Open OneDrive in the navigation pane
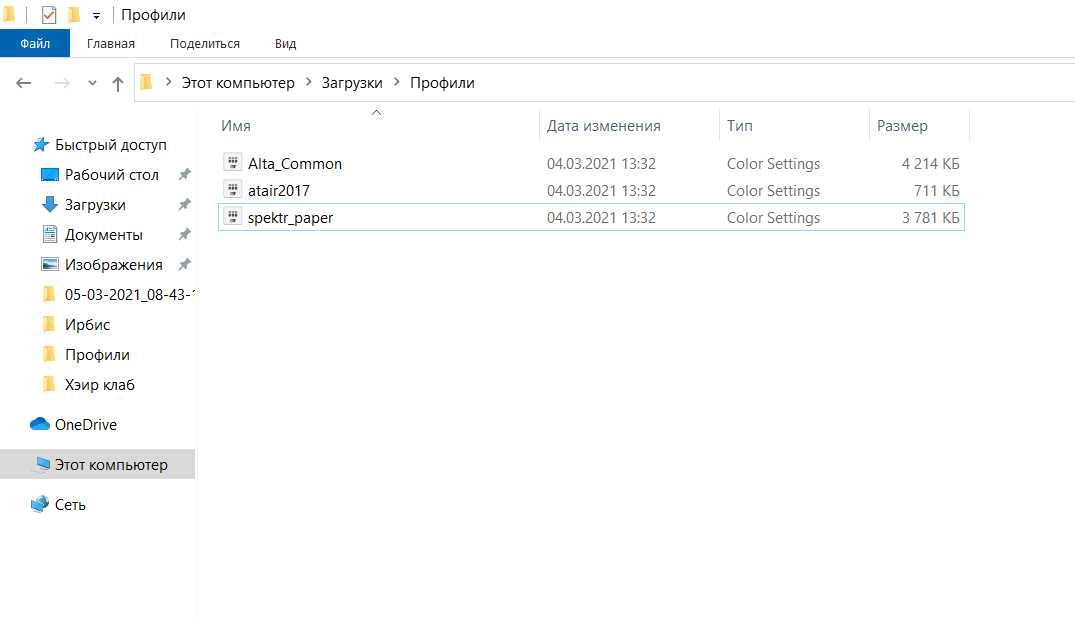 click(85, 425)
